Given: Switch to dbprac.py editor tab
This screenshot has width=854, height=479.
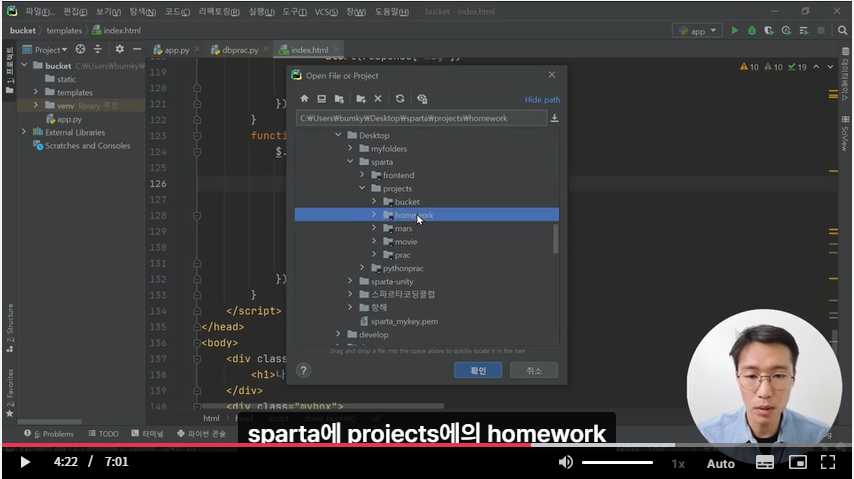Looking at the screenshot, I should coord(240,50).
